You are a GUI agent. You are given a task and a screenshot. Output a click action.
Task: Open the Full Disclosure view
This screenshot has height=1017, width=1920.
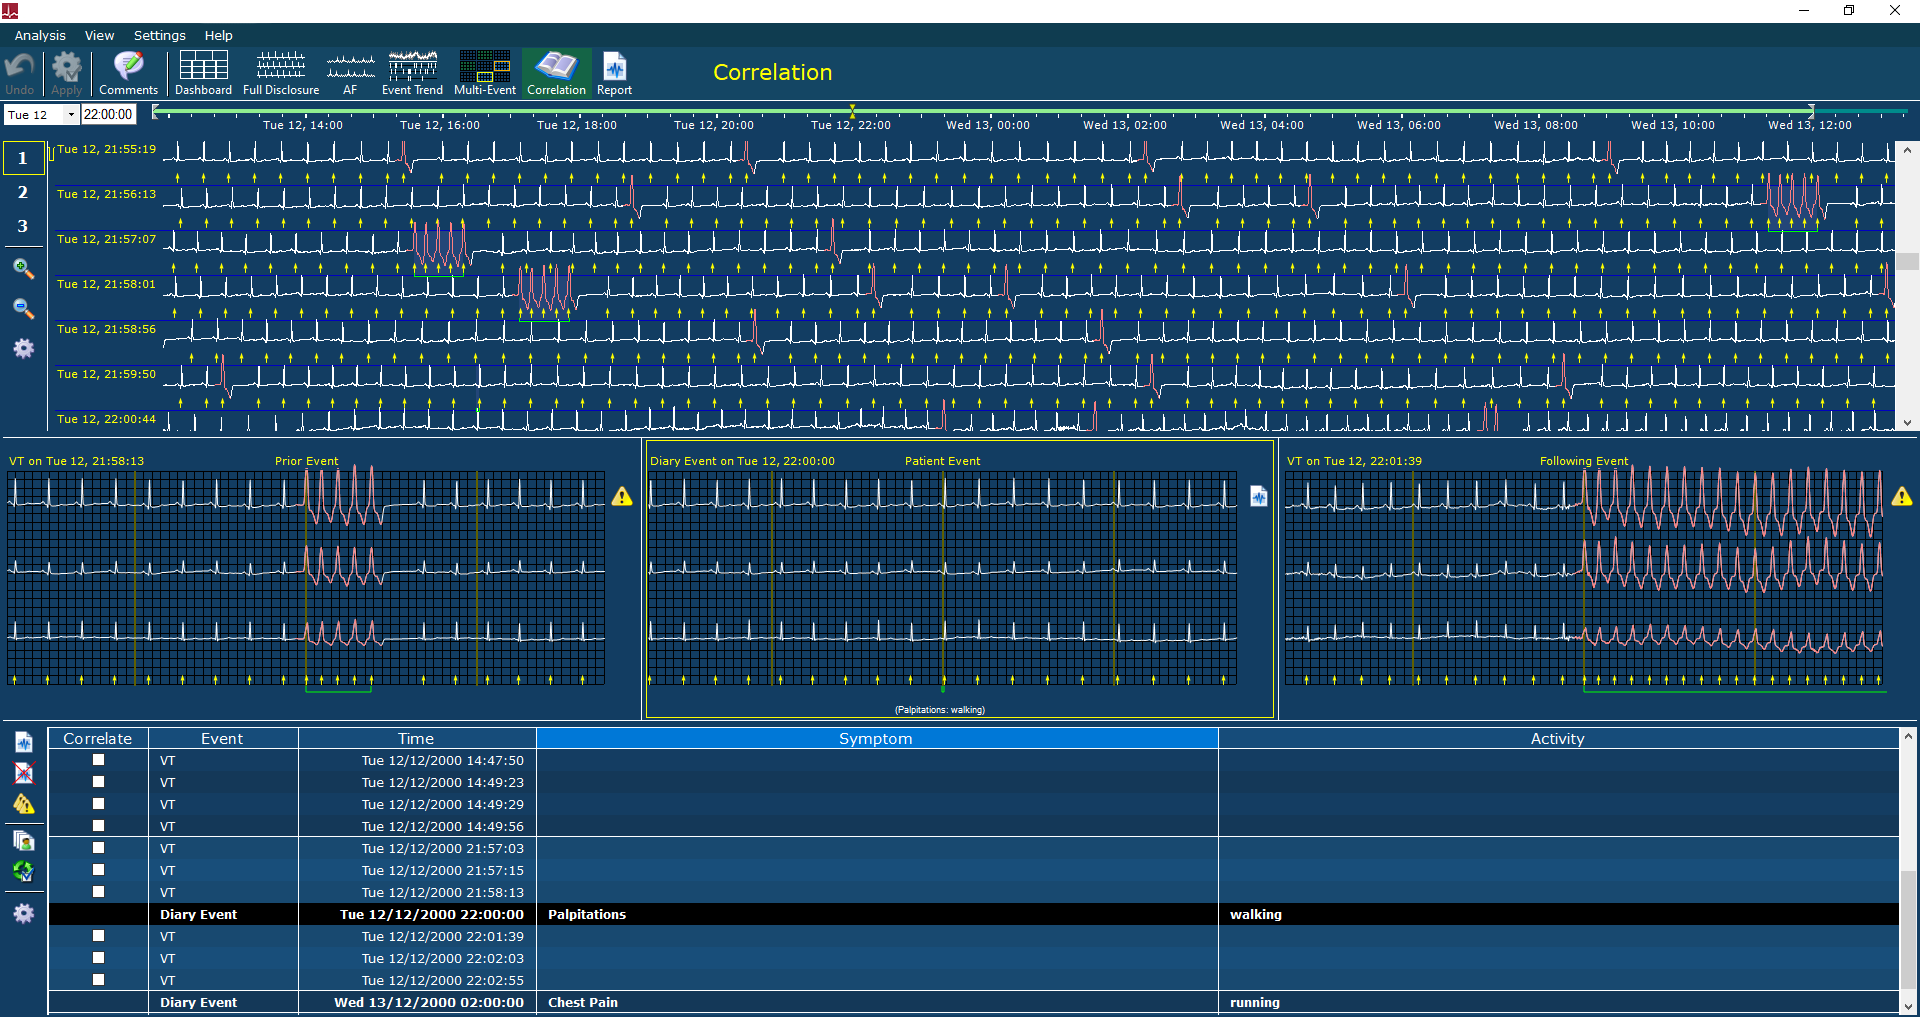click(x=281, y=73)
